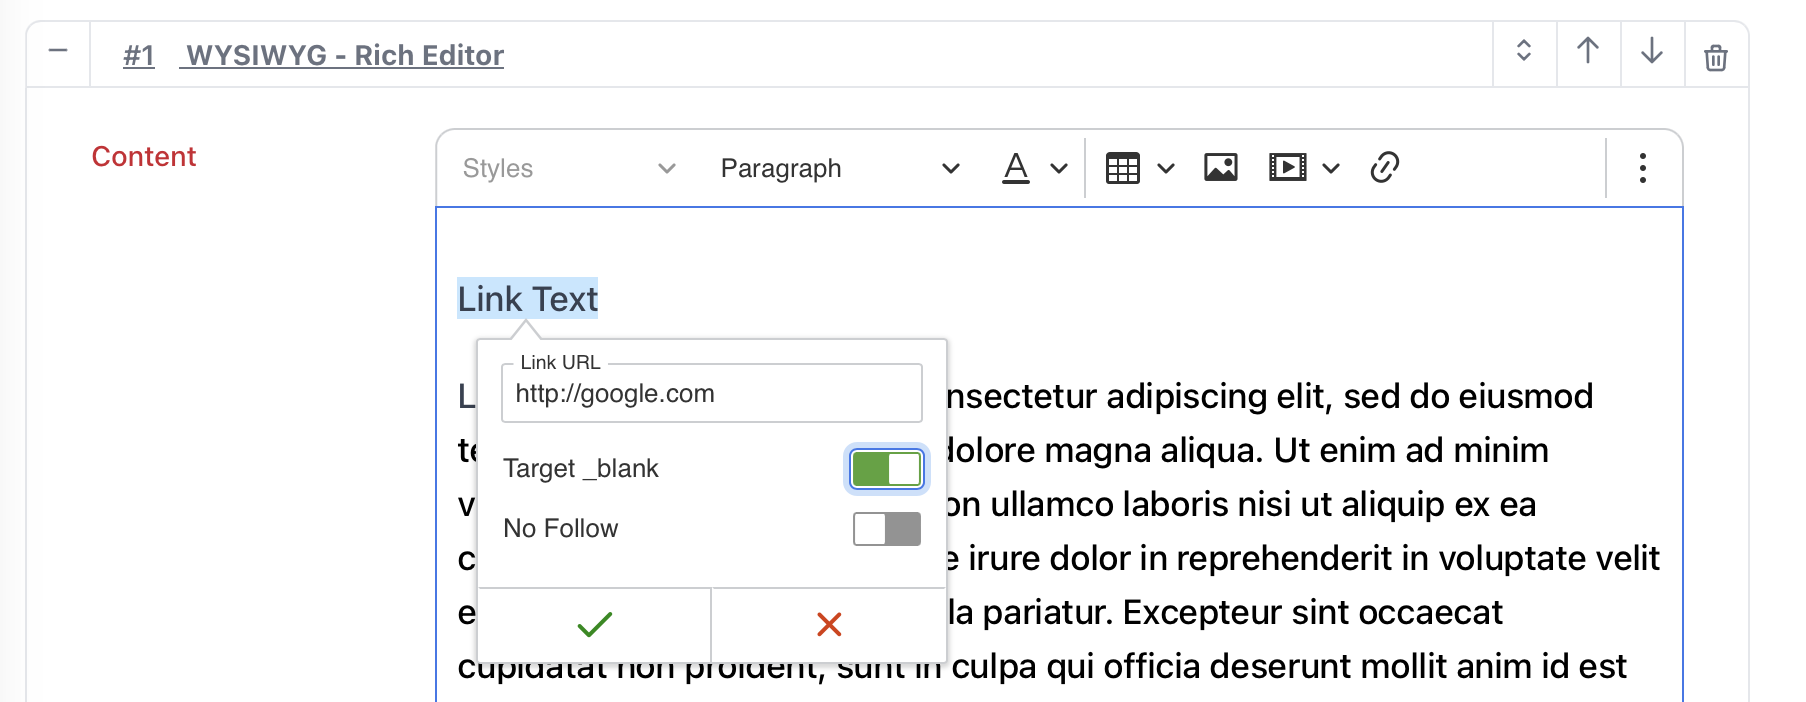
Task: Expand the text color dropdown arrow
Action: pyautogui.click(x=1059, y=169)
